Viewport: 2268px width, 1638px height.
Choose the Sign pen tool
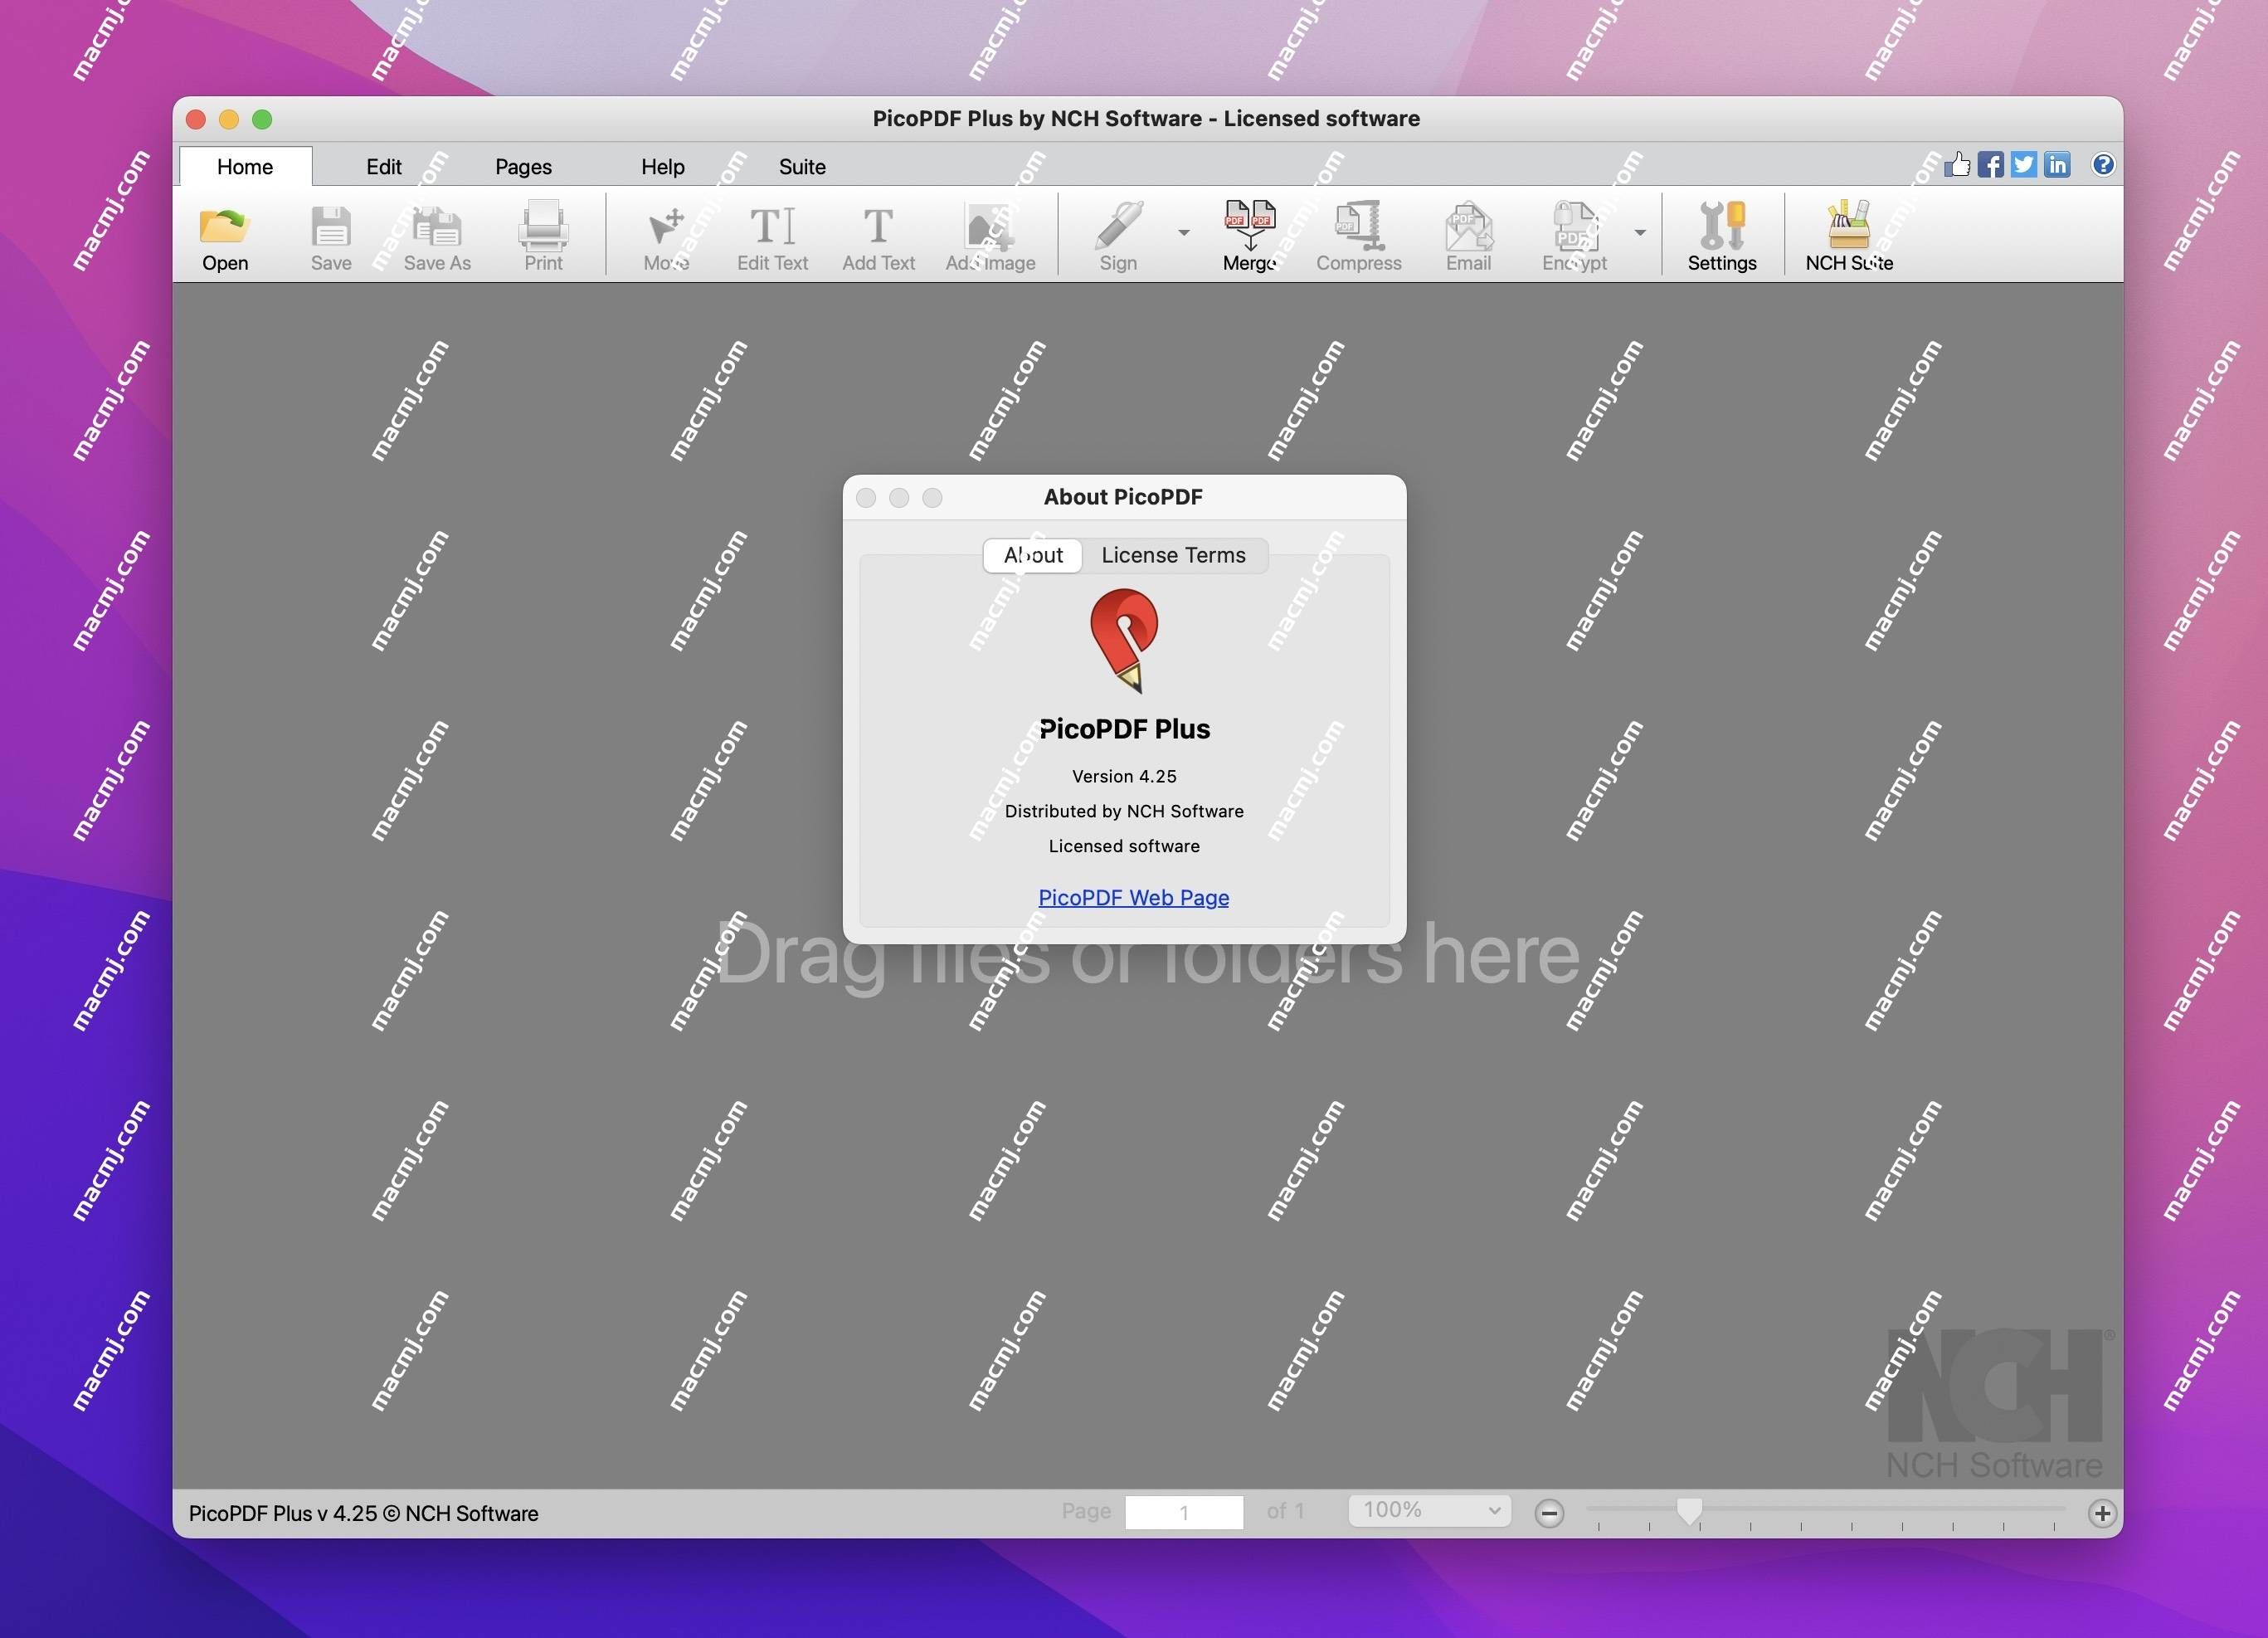(1118, 237)
